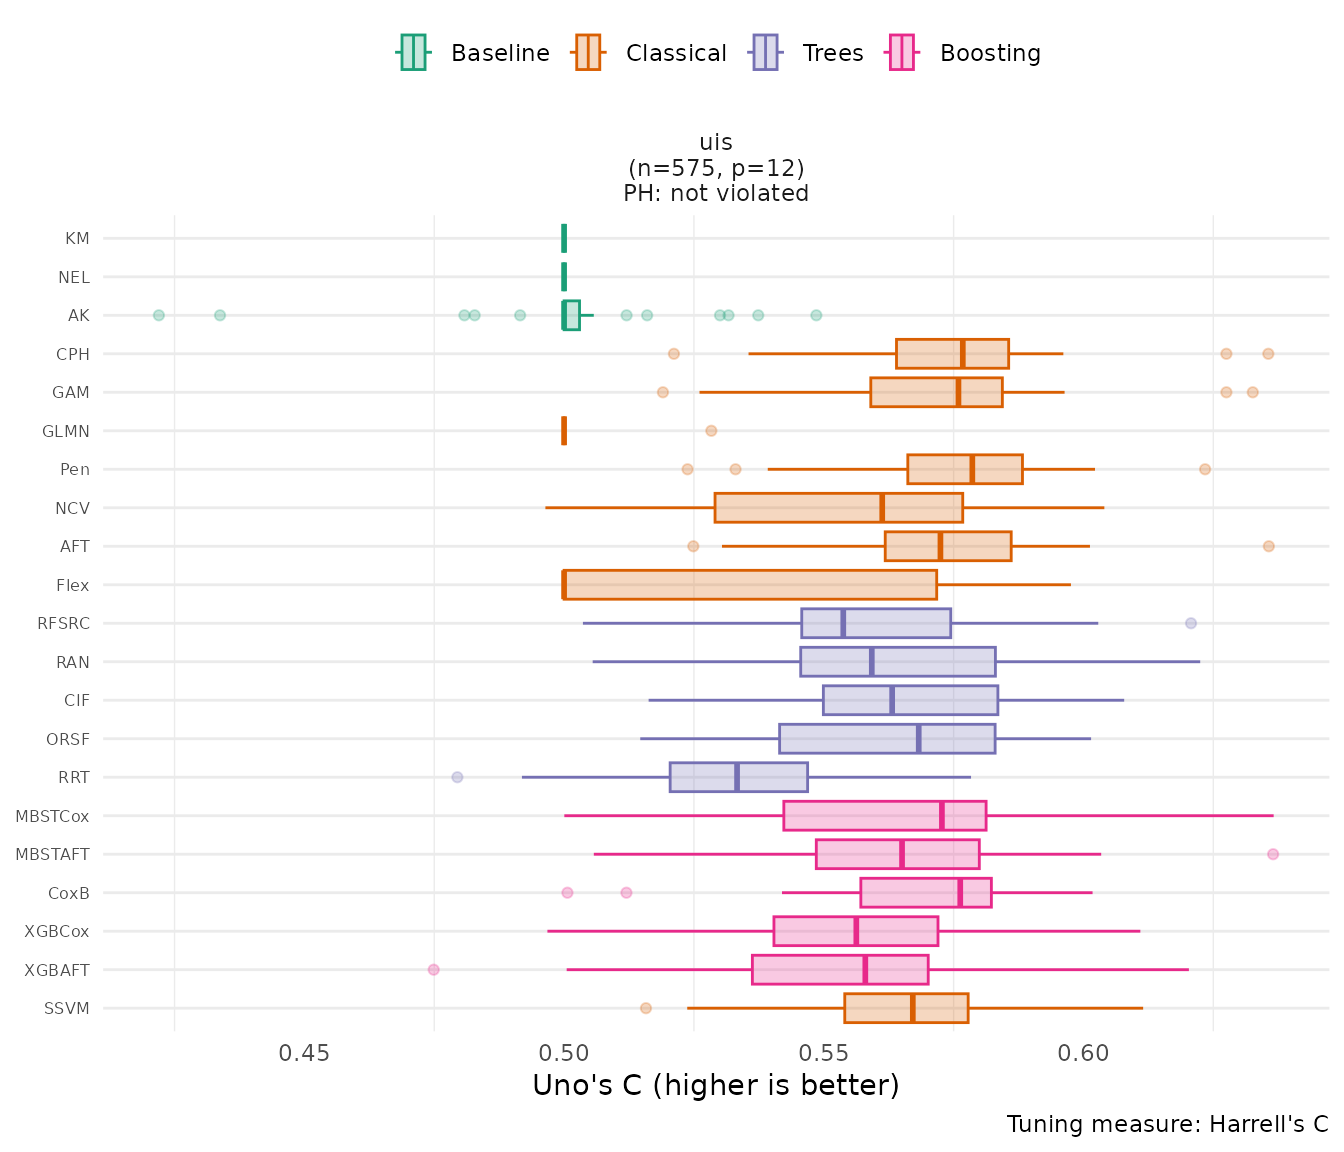Click the "uis" facet title text
This screenshot has height=1152, width=1344.
click(716, 143)
